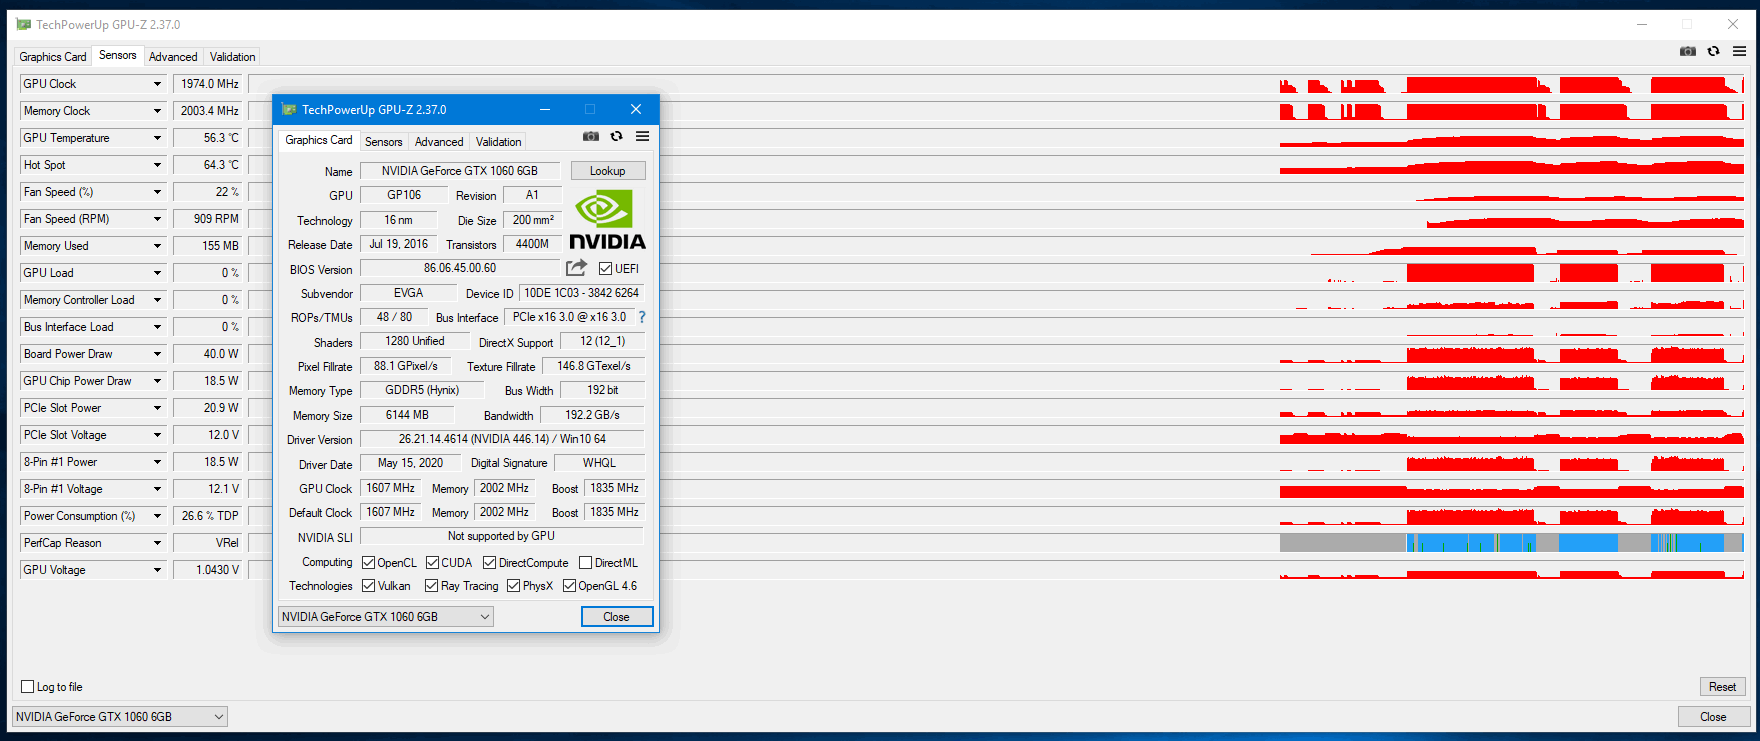Screen dimensions: 1760x741
Task: Open the Advanced tab in the front dialog
Action: coord(439,142)
